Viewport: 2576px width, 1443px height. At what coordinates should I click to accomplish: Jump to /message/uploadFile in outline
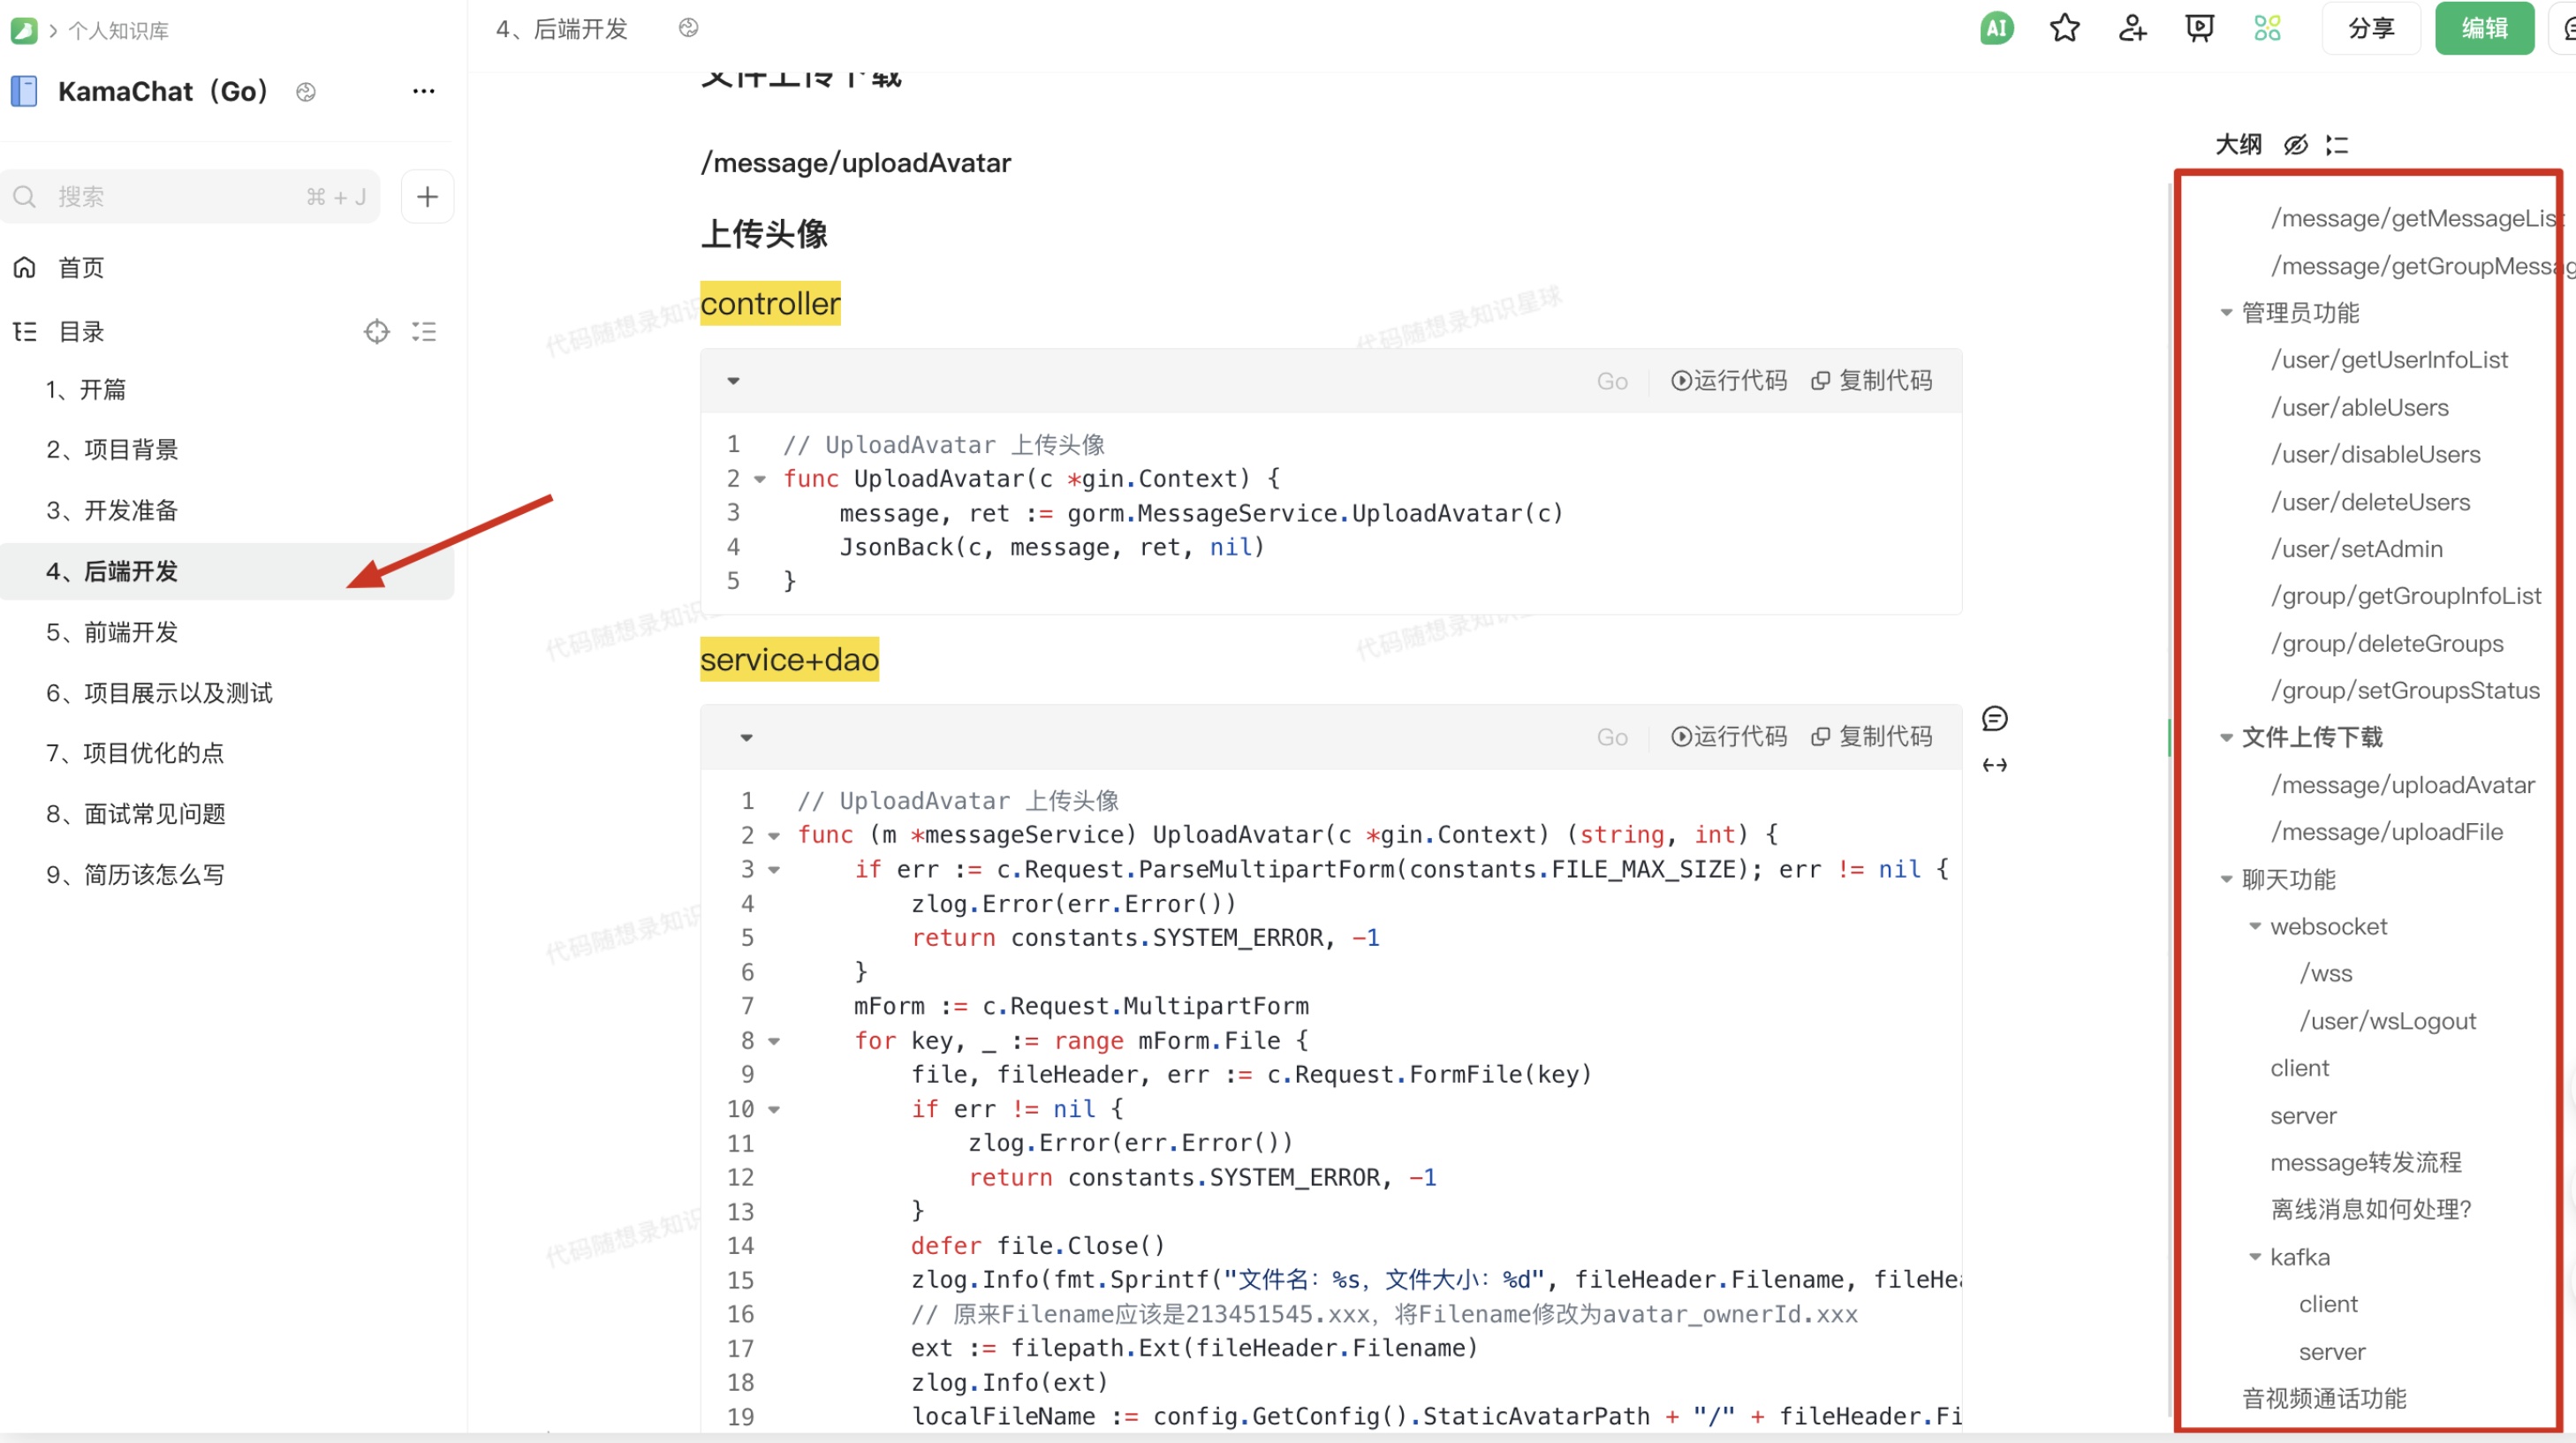point(2386,832)
